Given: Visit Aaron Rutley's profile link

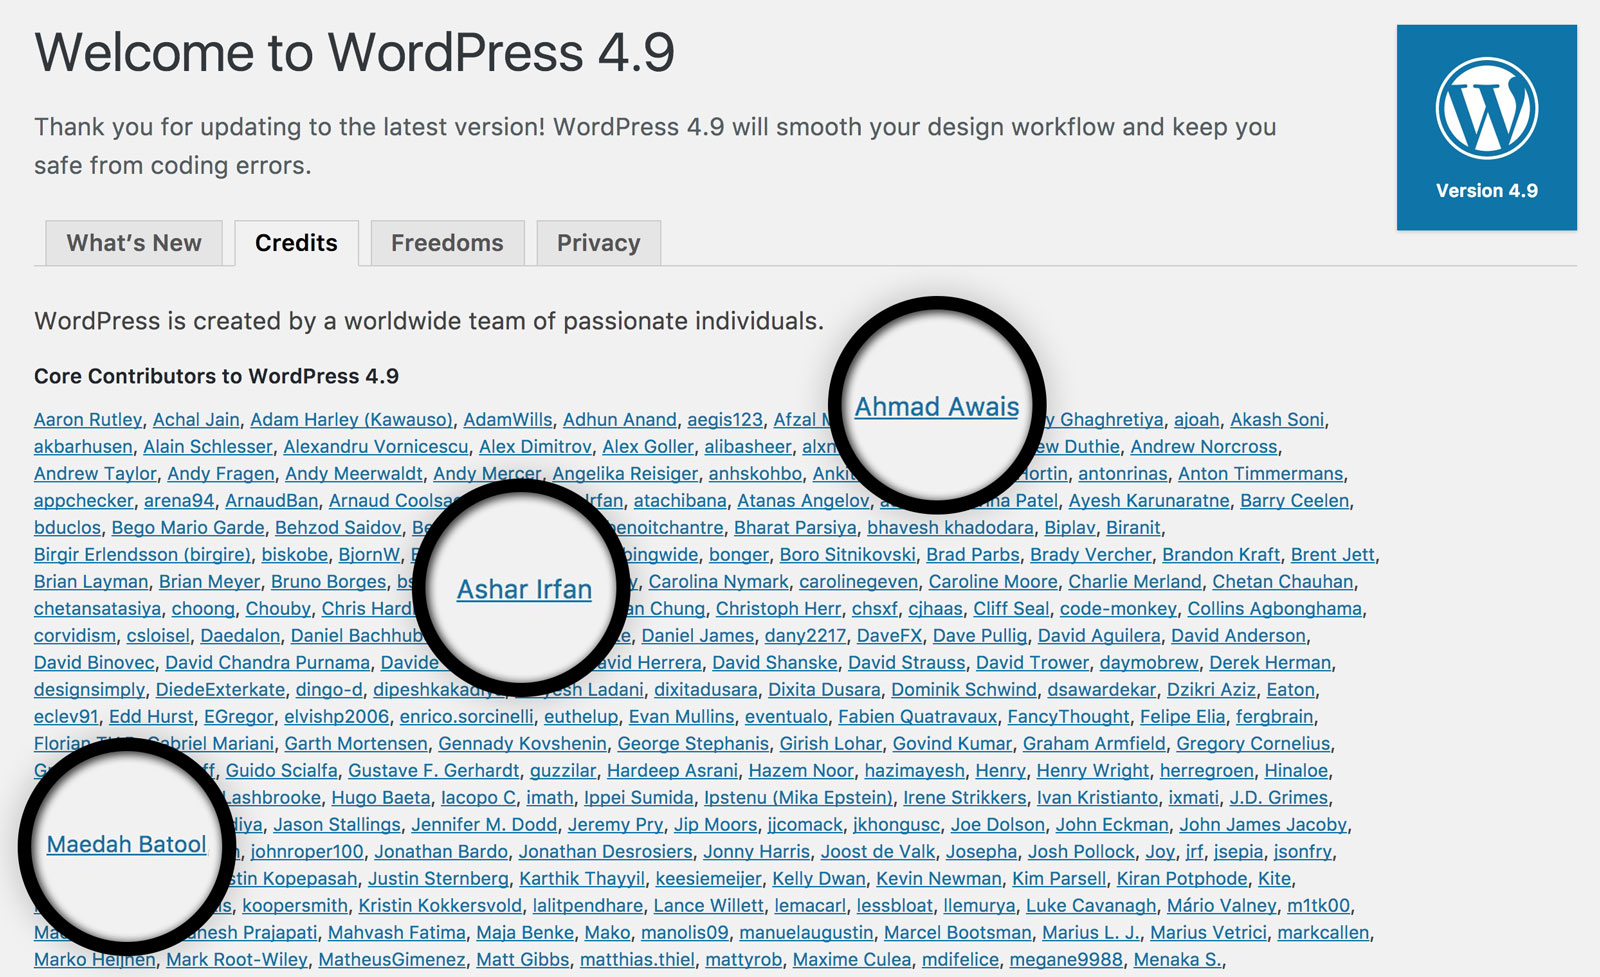Looking at the screenshot, I should click(88, 420).
